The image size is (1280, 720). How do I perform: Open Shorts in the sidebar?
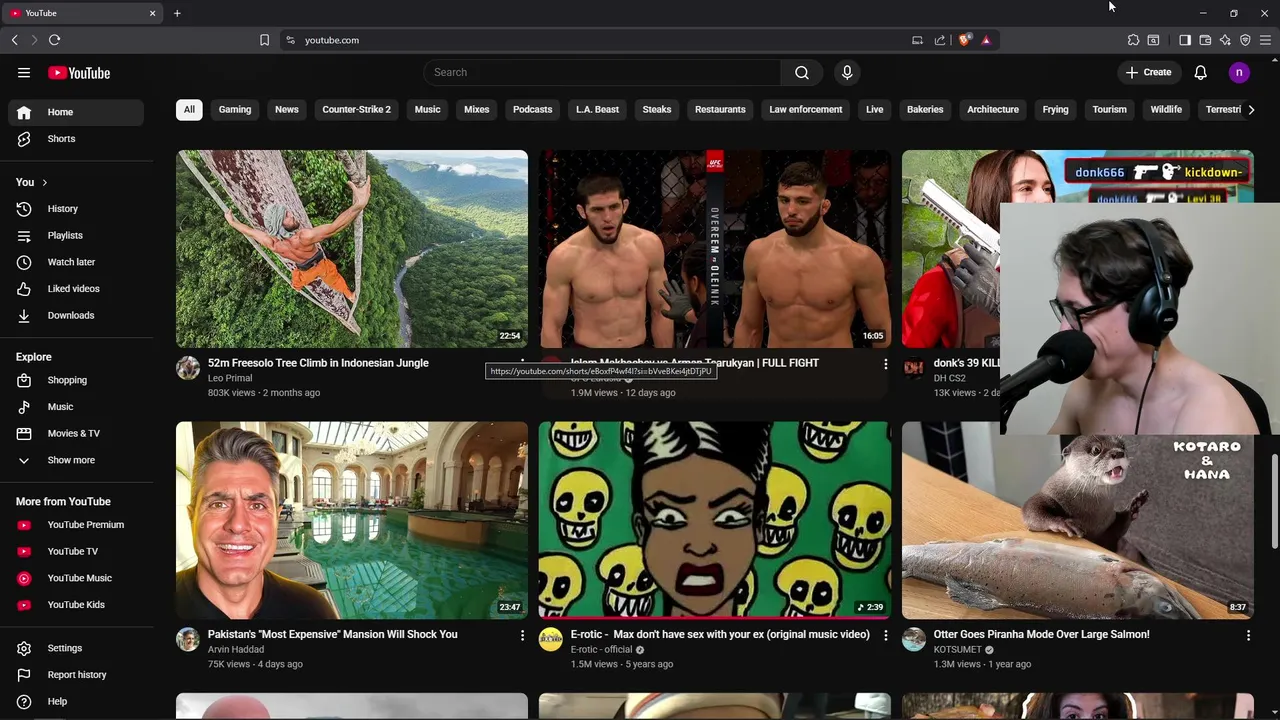(x=76, y=139)
